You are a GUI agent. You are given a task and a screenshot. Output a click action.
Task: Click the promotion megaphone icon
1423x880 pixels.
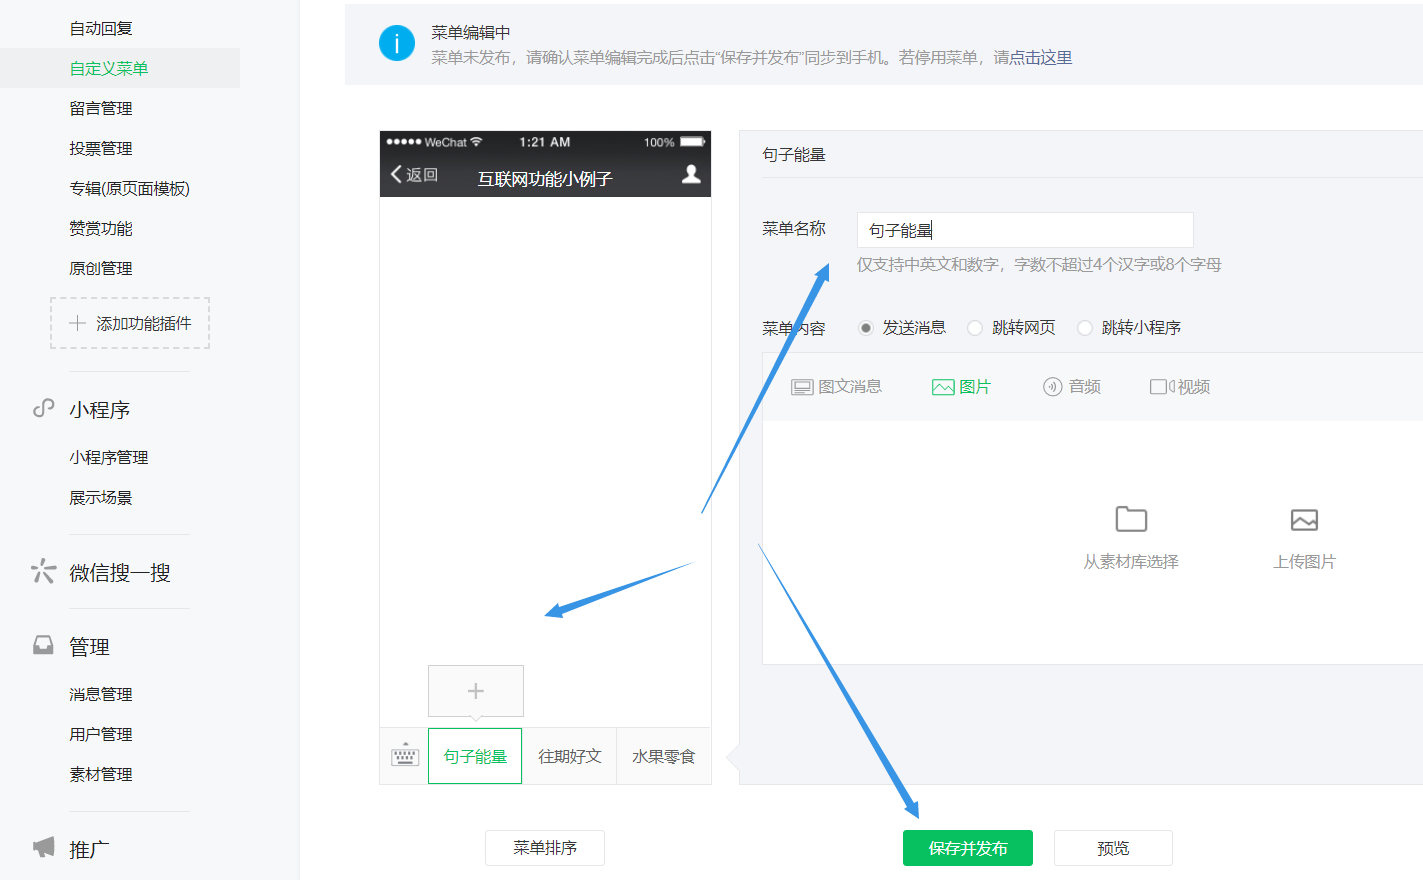tap(43, 848)
